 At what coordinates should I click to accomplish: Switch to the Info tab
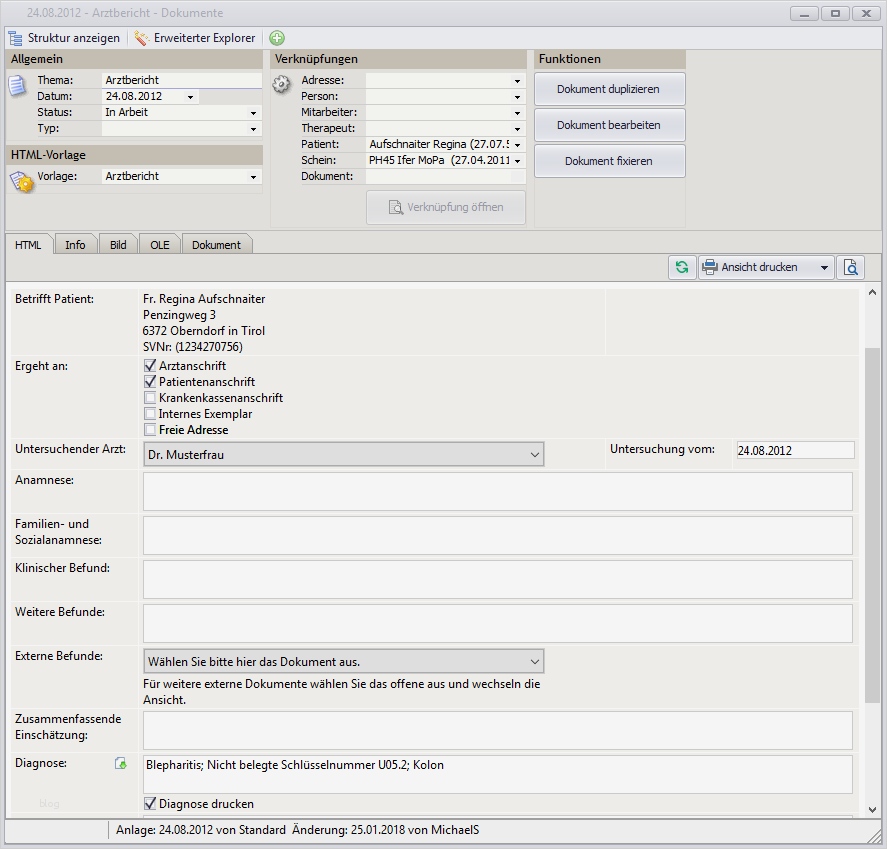pyautogui.click(x=75, y=245)
